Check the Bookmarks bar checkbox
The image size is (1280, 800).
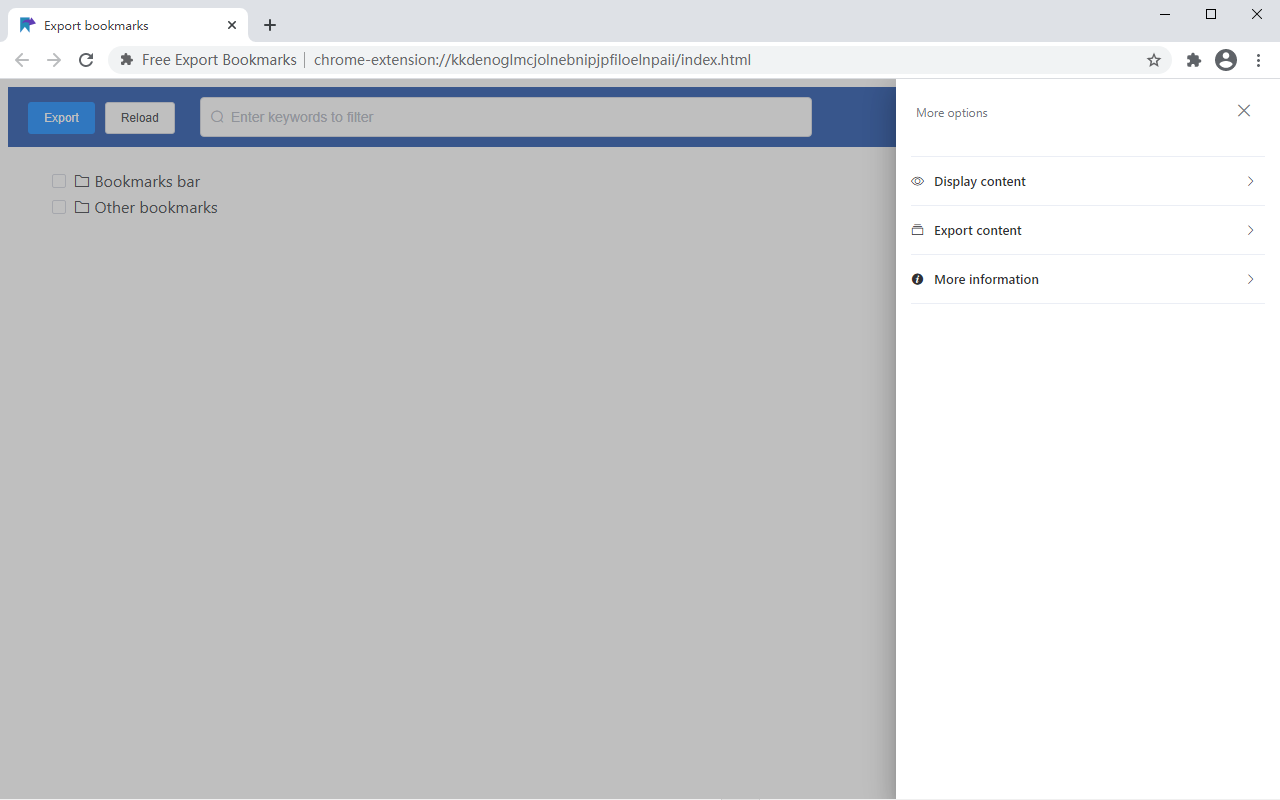tap(59, 181)
